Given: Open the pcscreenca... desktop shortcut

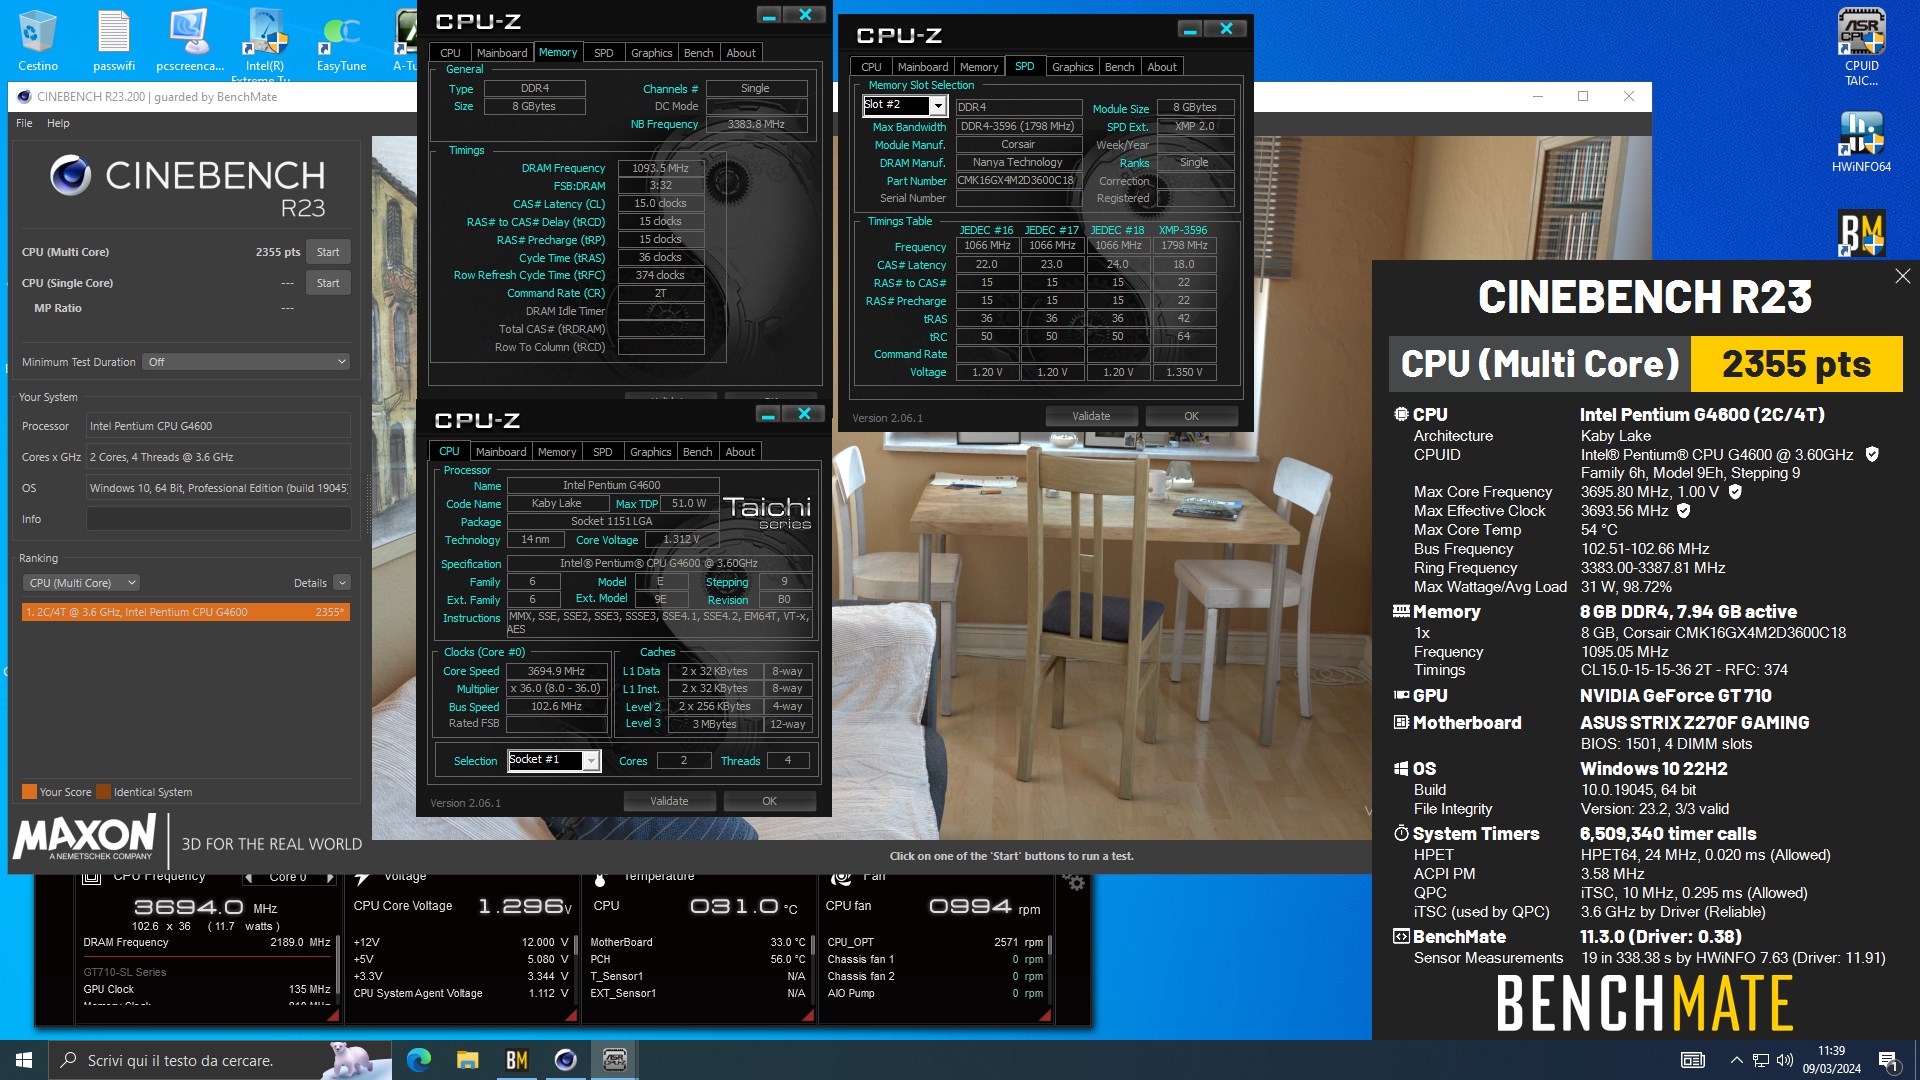Looking at the screenshot, I should (x=190, y=40).
